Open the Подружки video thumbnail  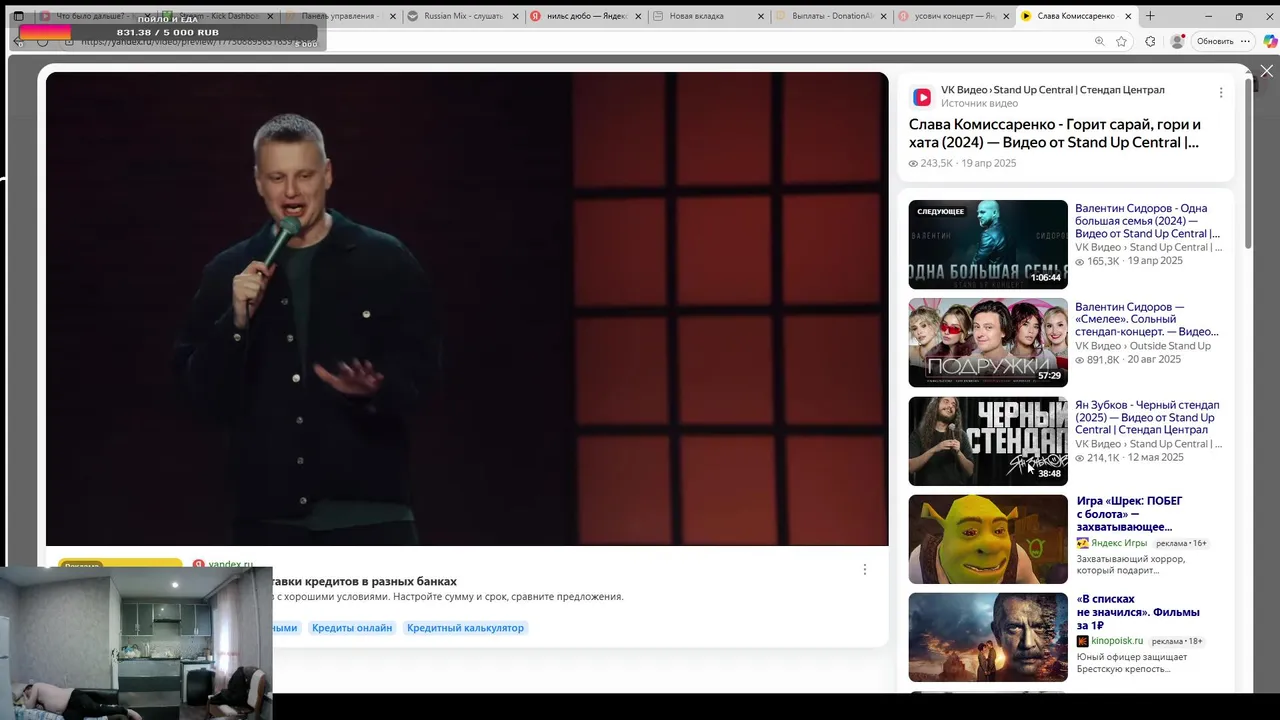click(x=988, y=342)
